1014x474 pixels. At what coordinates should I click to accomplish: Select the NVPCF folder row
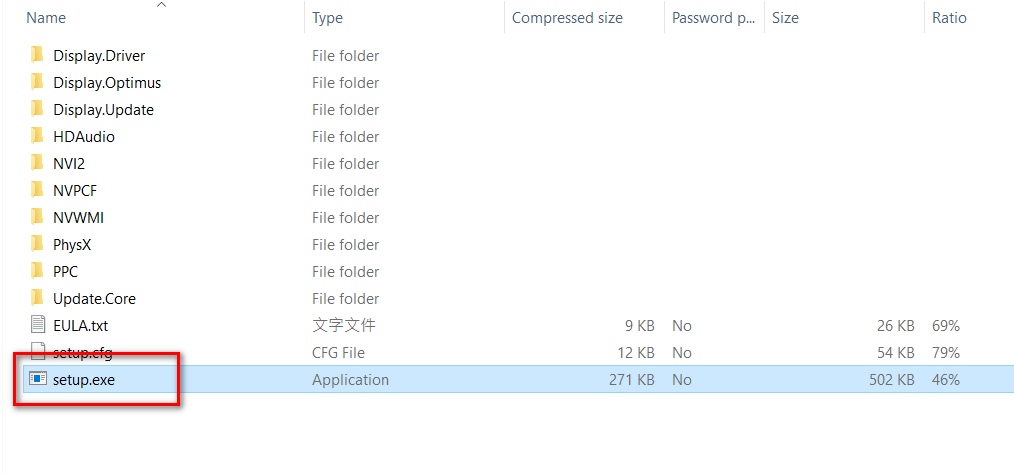coord(507,191)
